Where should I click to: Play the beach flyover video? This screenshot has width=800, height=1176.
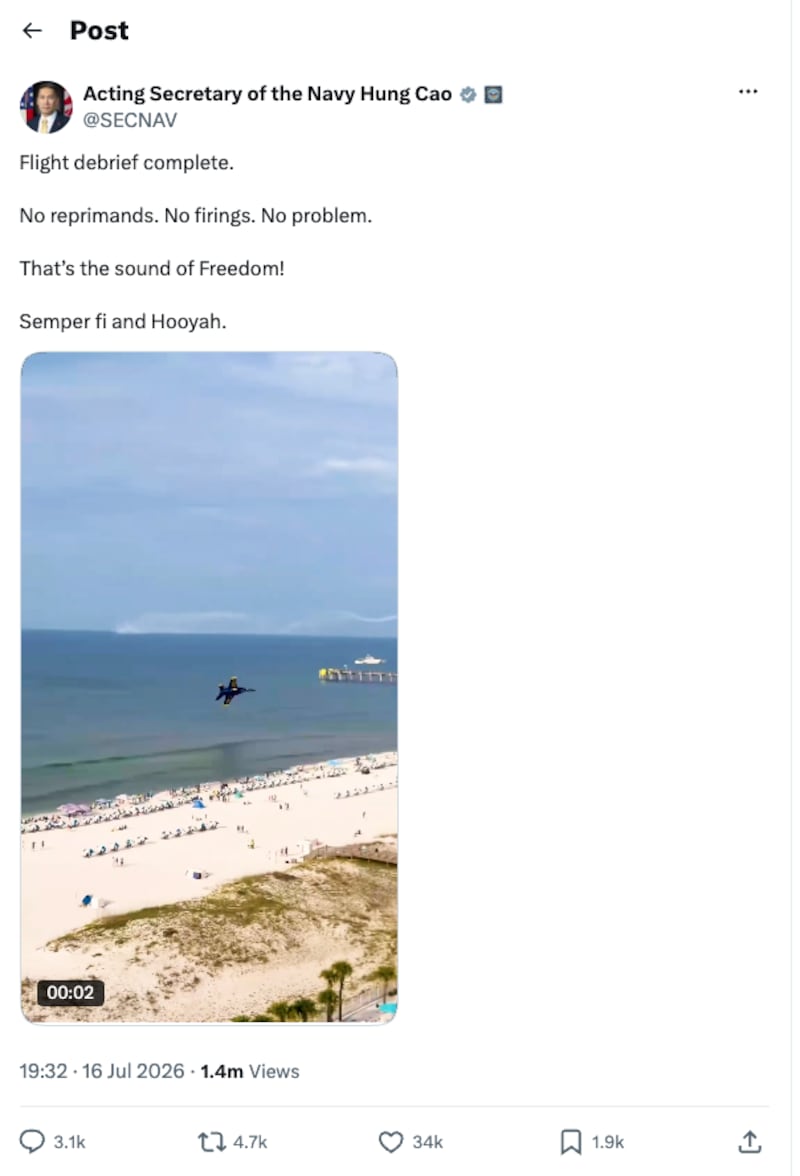click(x=209, y=687)
